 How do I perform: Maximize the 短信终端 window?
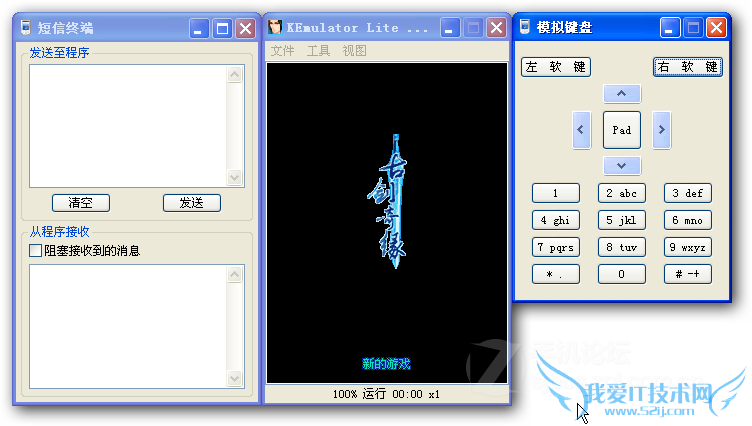pyautogui.click(x=222, y=28)
